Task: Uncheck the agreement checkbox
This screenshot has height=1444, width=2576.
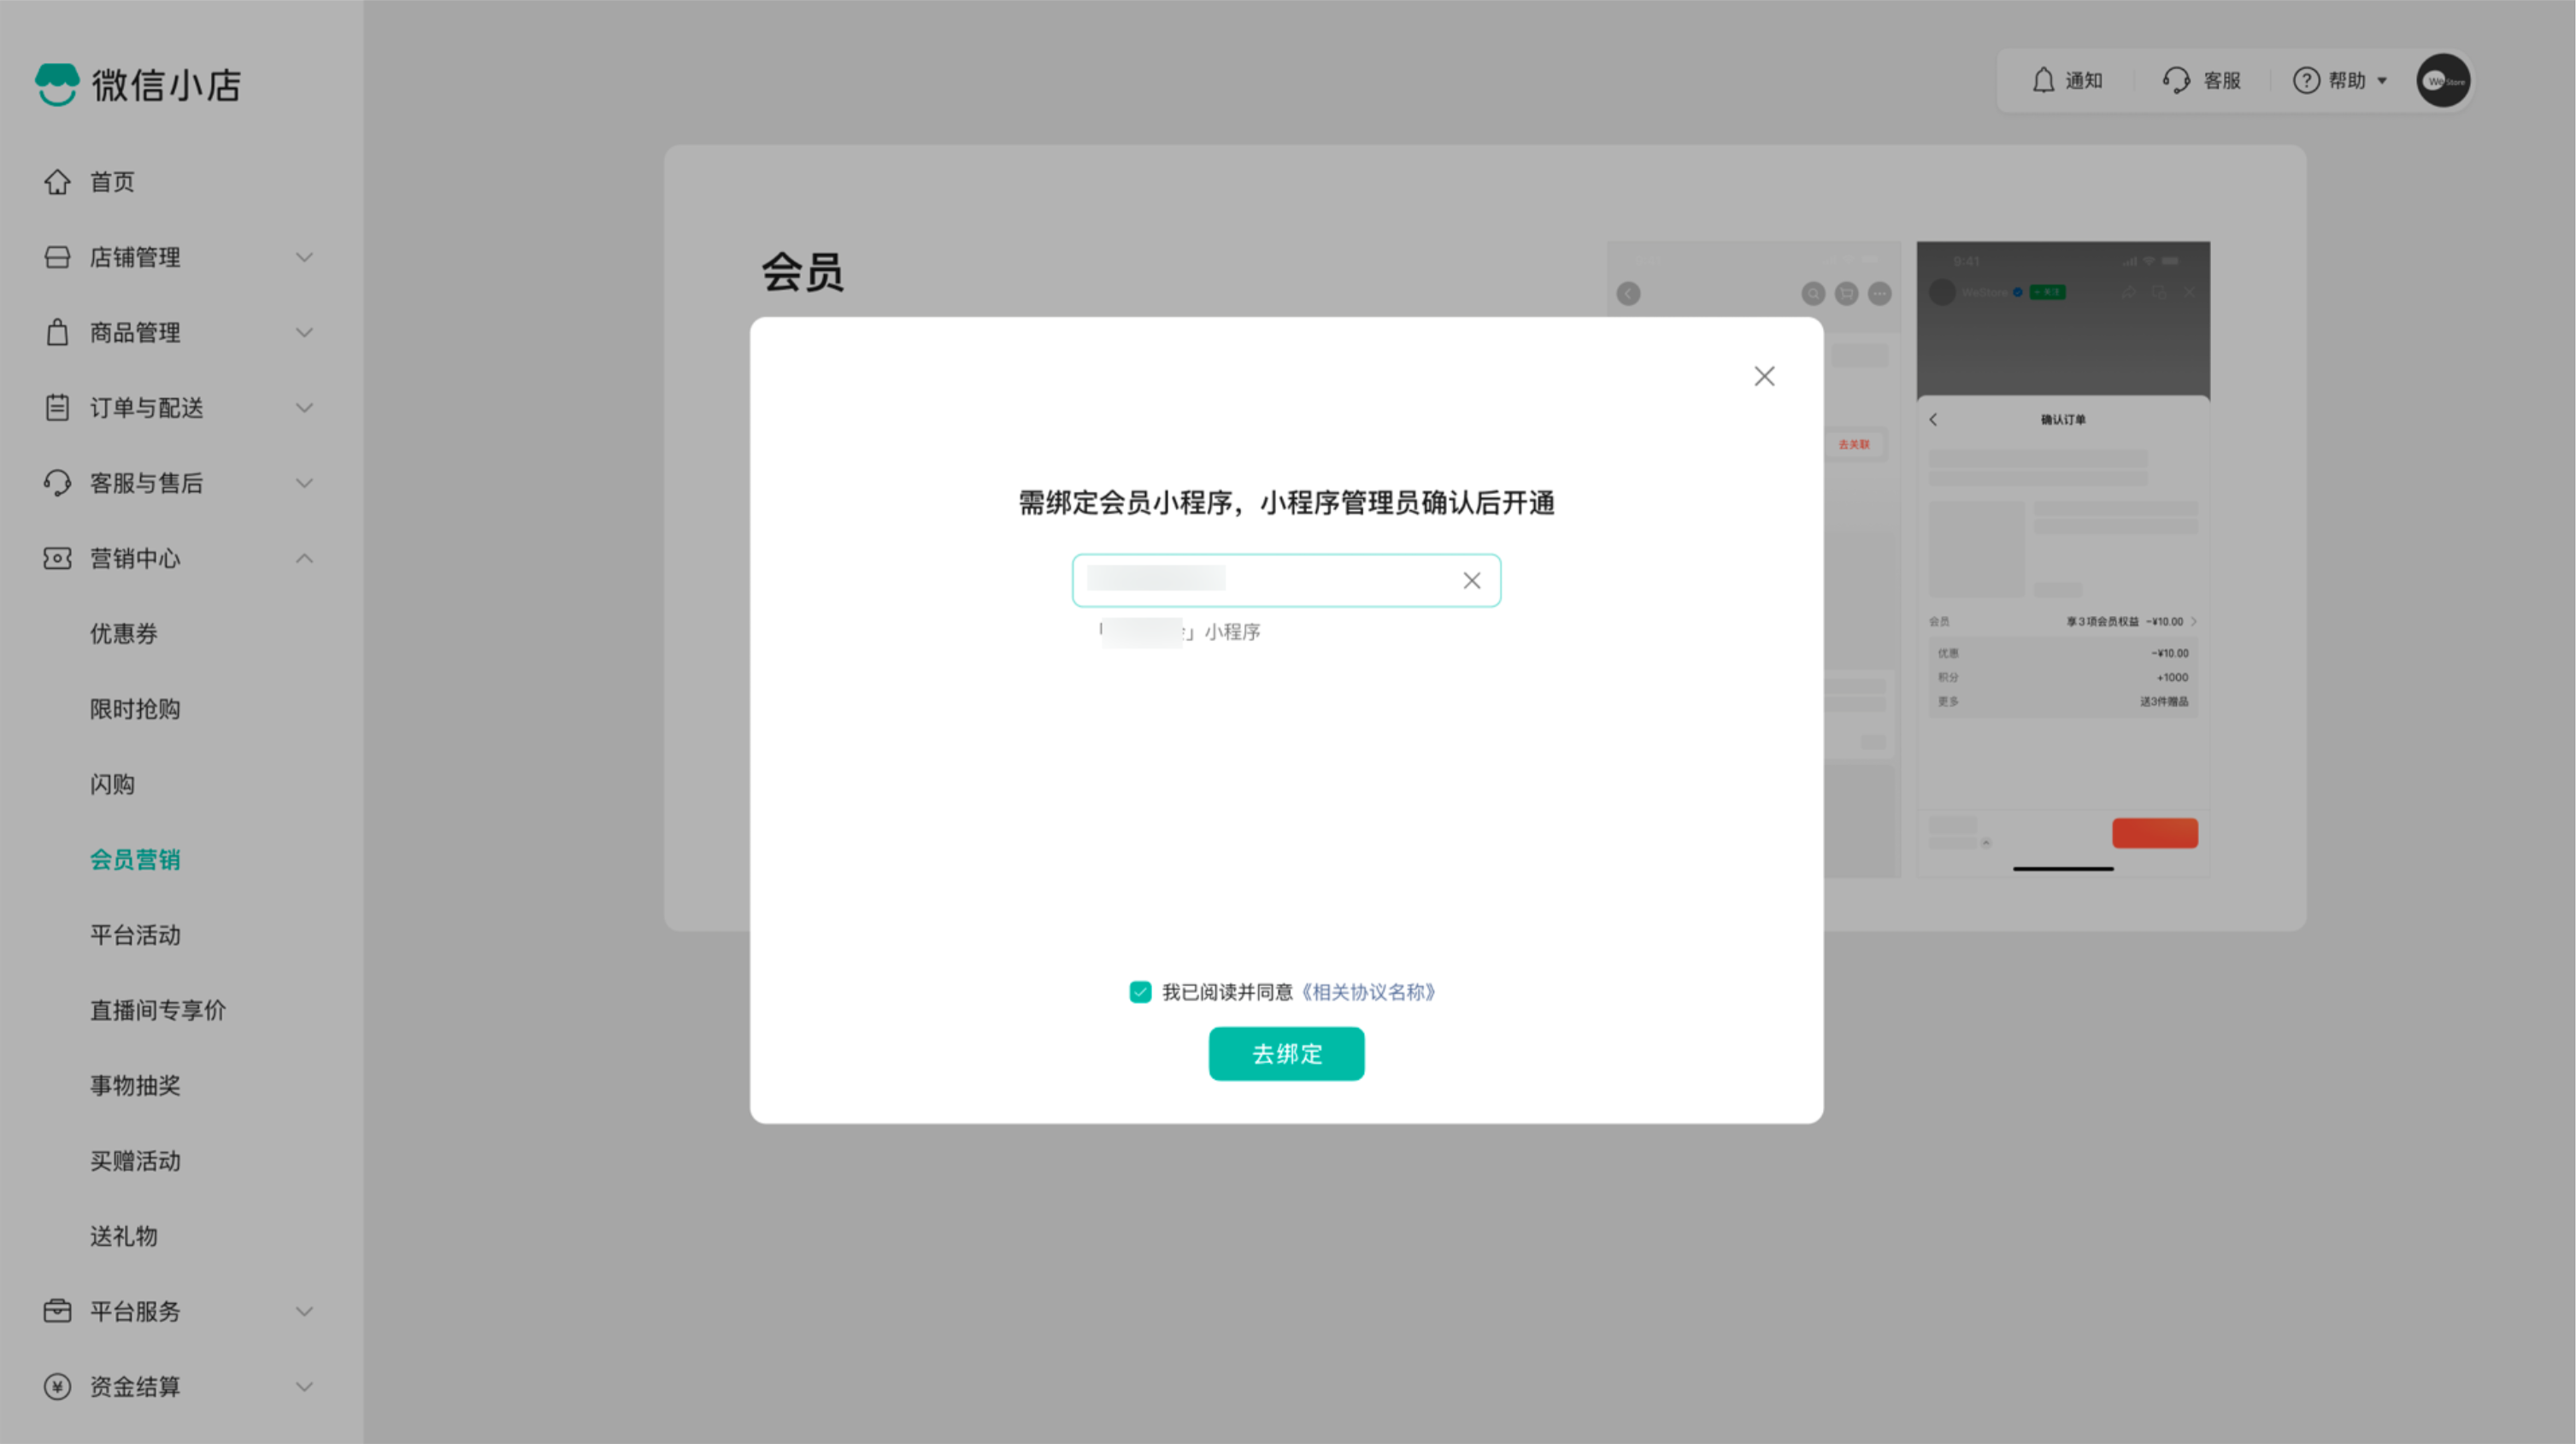Action: [1140, 992]
